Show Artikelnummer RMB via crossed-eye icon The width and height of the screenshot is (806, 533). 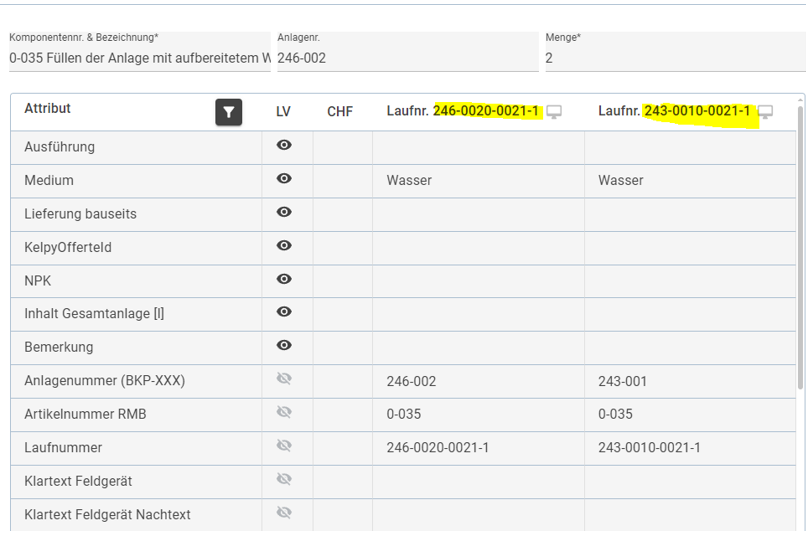click(x=284, y=413)
